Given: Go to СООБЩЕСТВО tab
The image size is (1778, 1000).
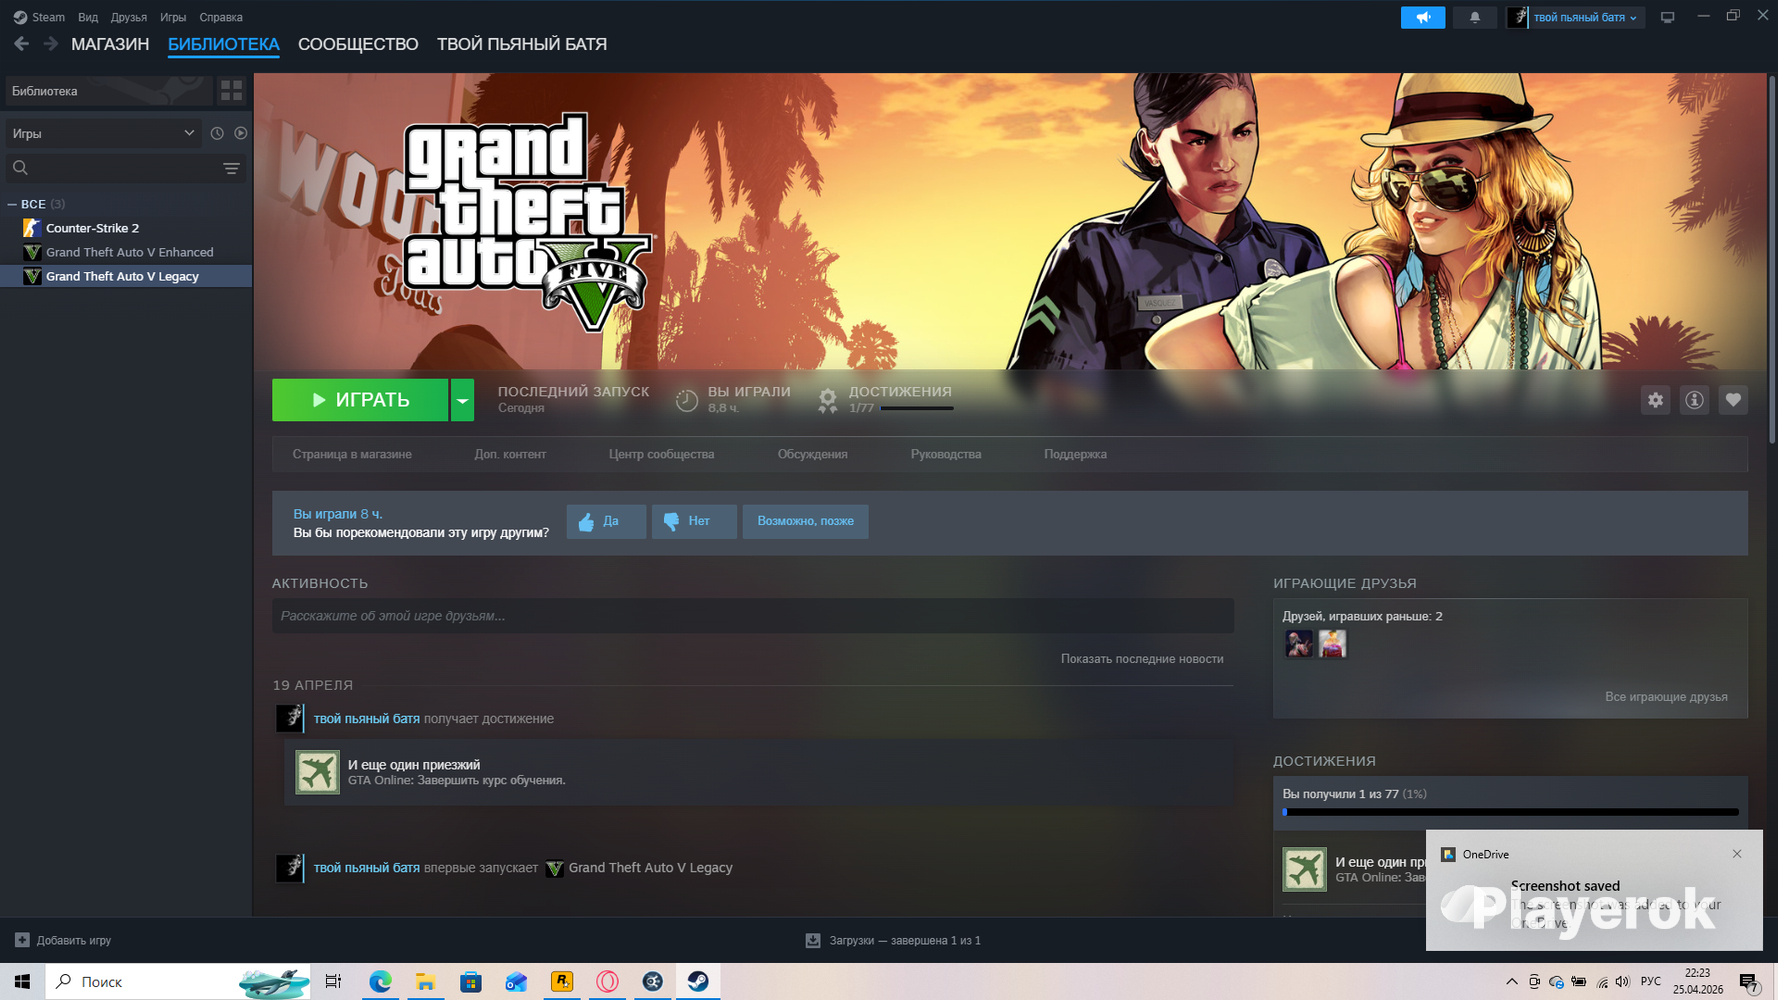Looking at the screenshot, I should coord(358,44).
